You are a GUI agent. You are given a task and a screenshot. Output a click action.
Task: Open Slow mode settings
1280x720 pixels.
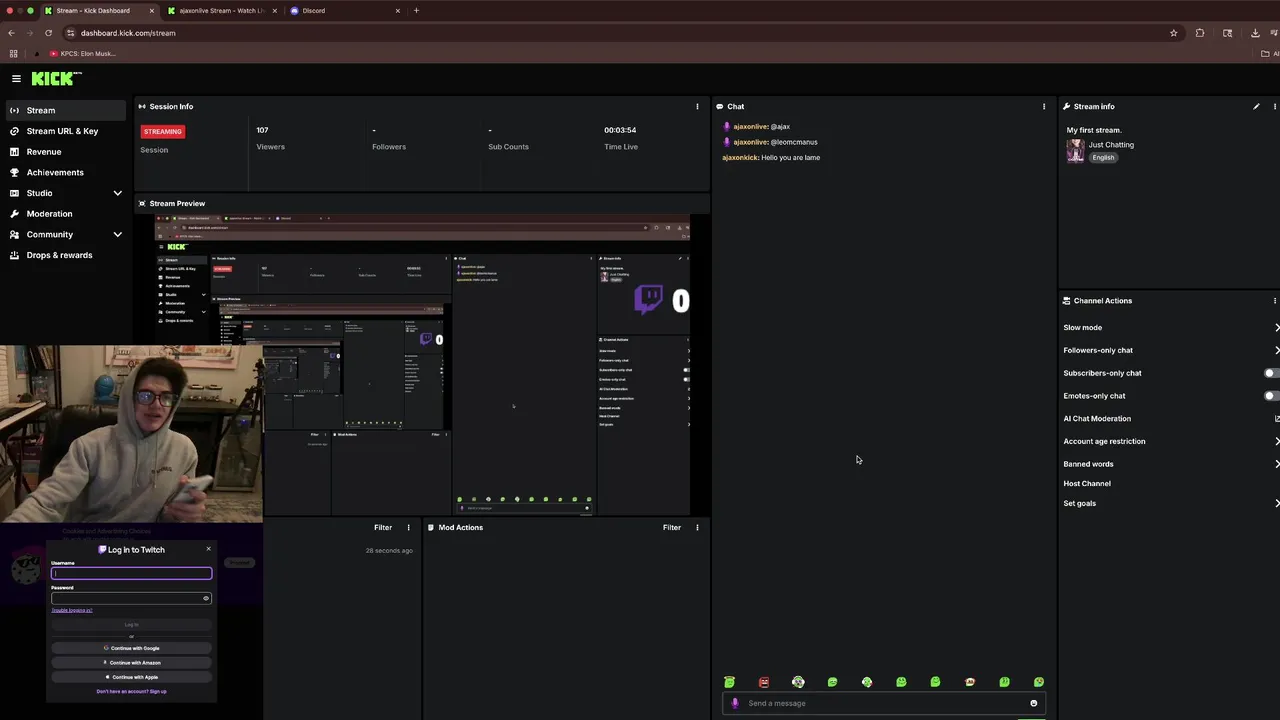pyautogui.click(x=1170, y=327)
